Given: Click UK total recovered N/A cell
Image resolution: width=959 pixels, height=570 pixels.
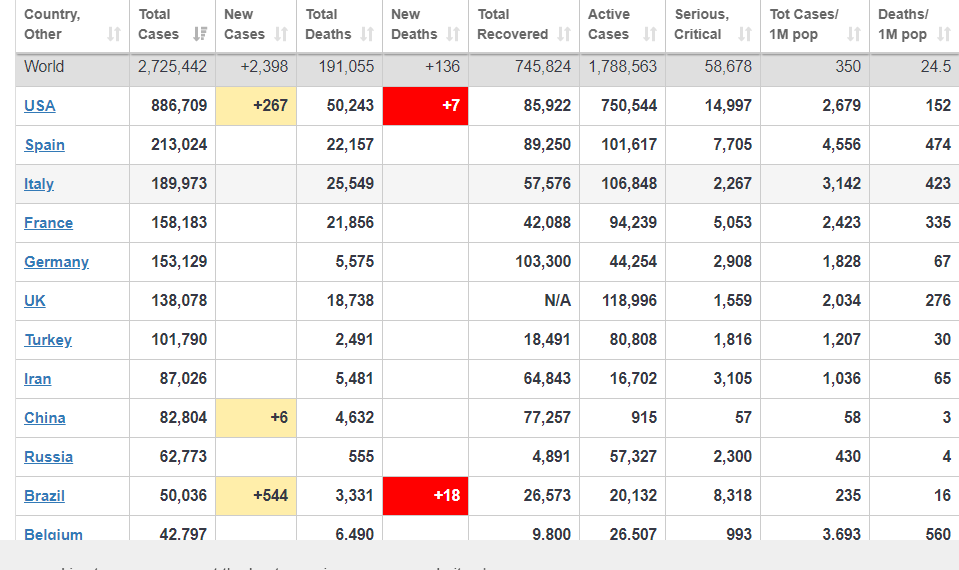Looking at the screenshot, I should click(524, 301).
